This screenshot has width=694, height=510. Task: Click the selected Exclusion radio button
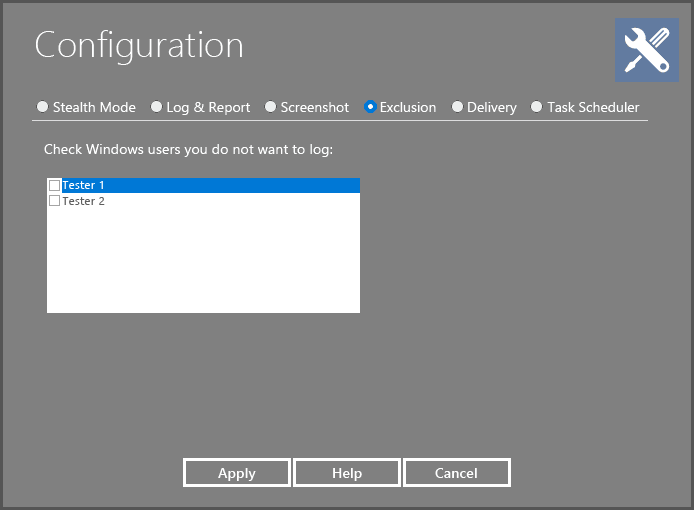[x=371, y=107]
